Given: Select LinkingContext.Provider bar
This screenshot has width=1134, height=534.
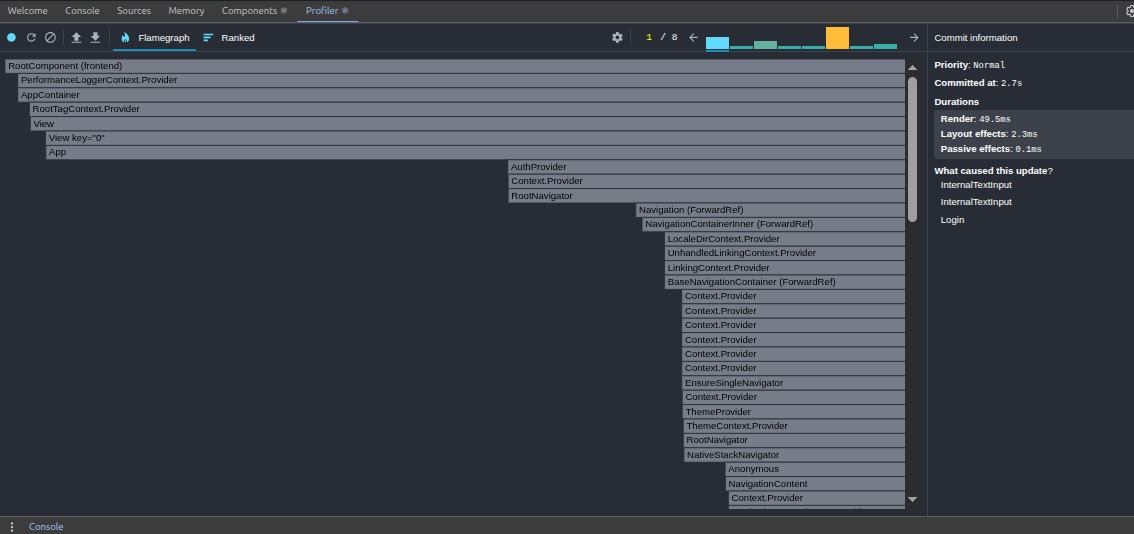Looking at the screenshot, I should click(785, 268).
